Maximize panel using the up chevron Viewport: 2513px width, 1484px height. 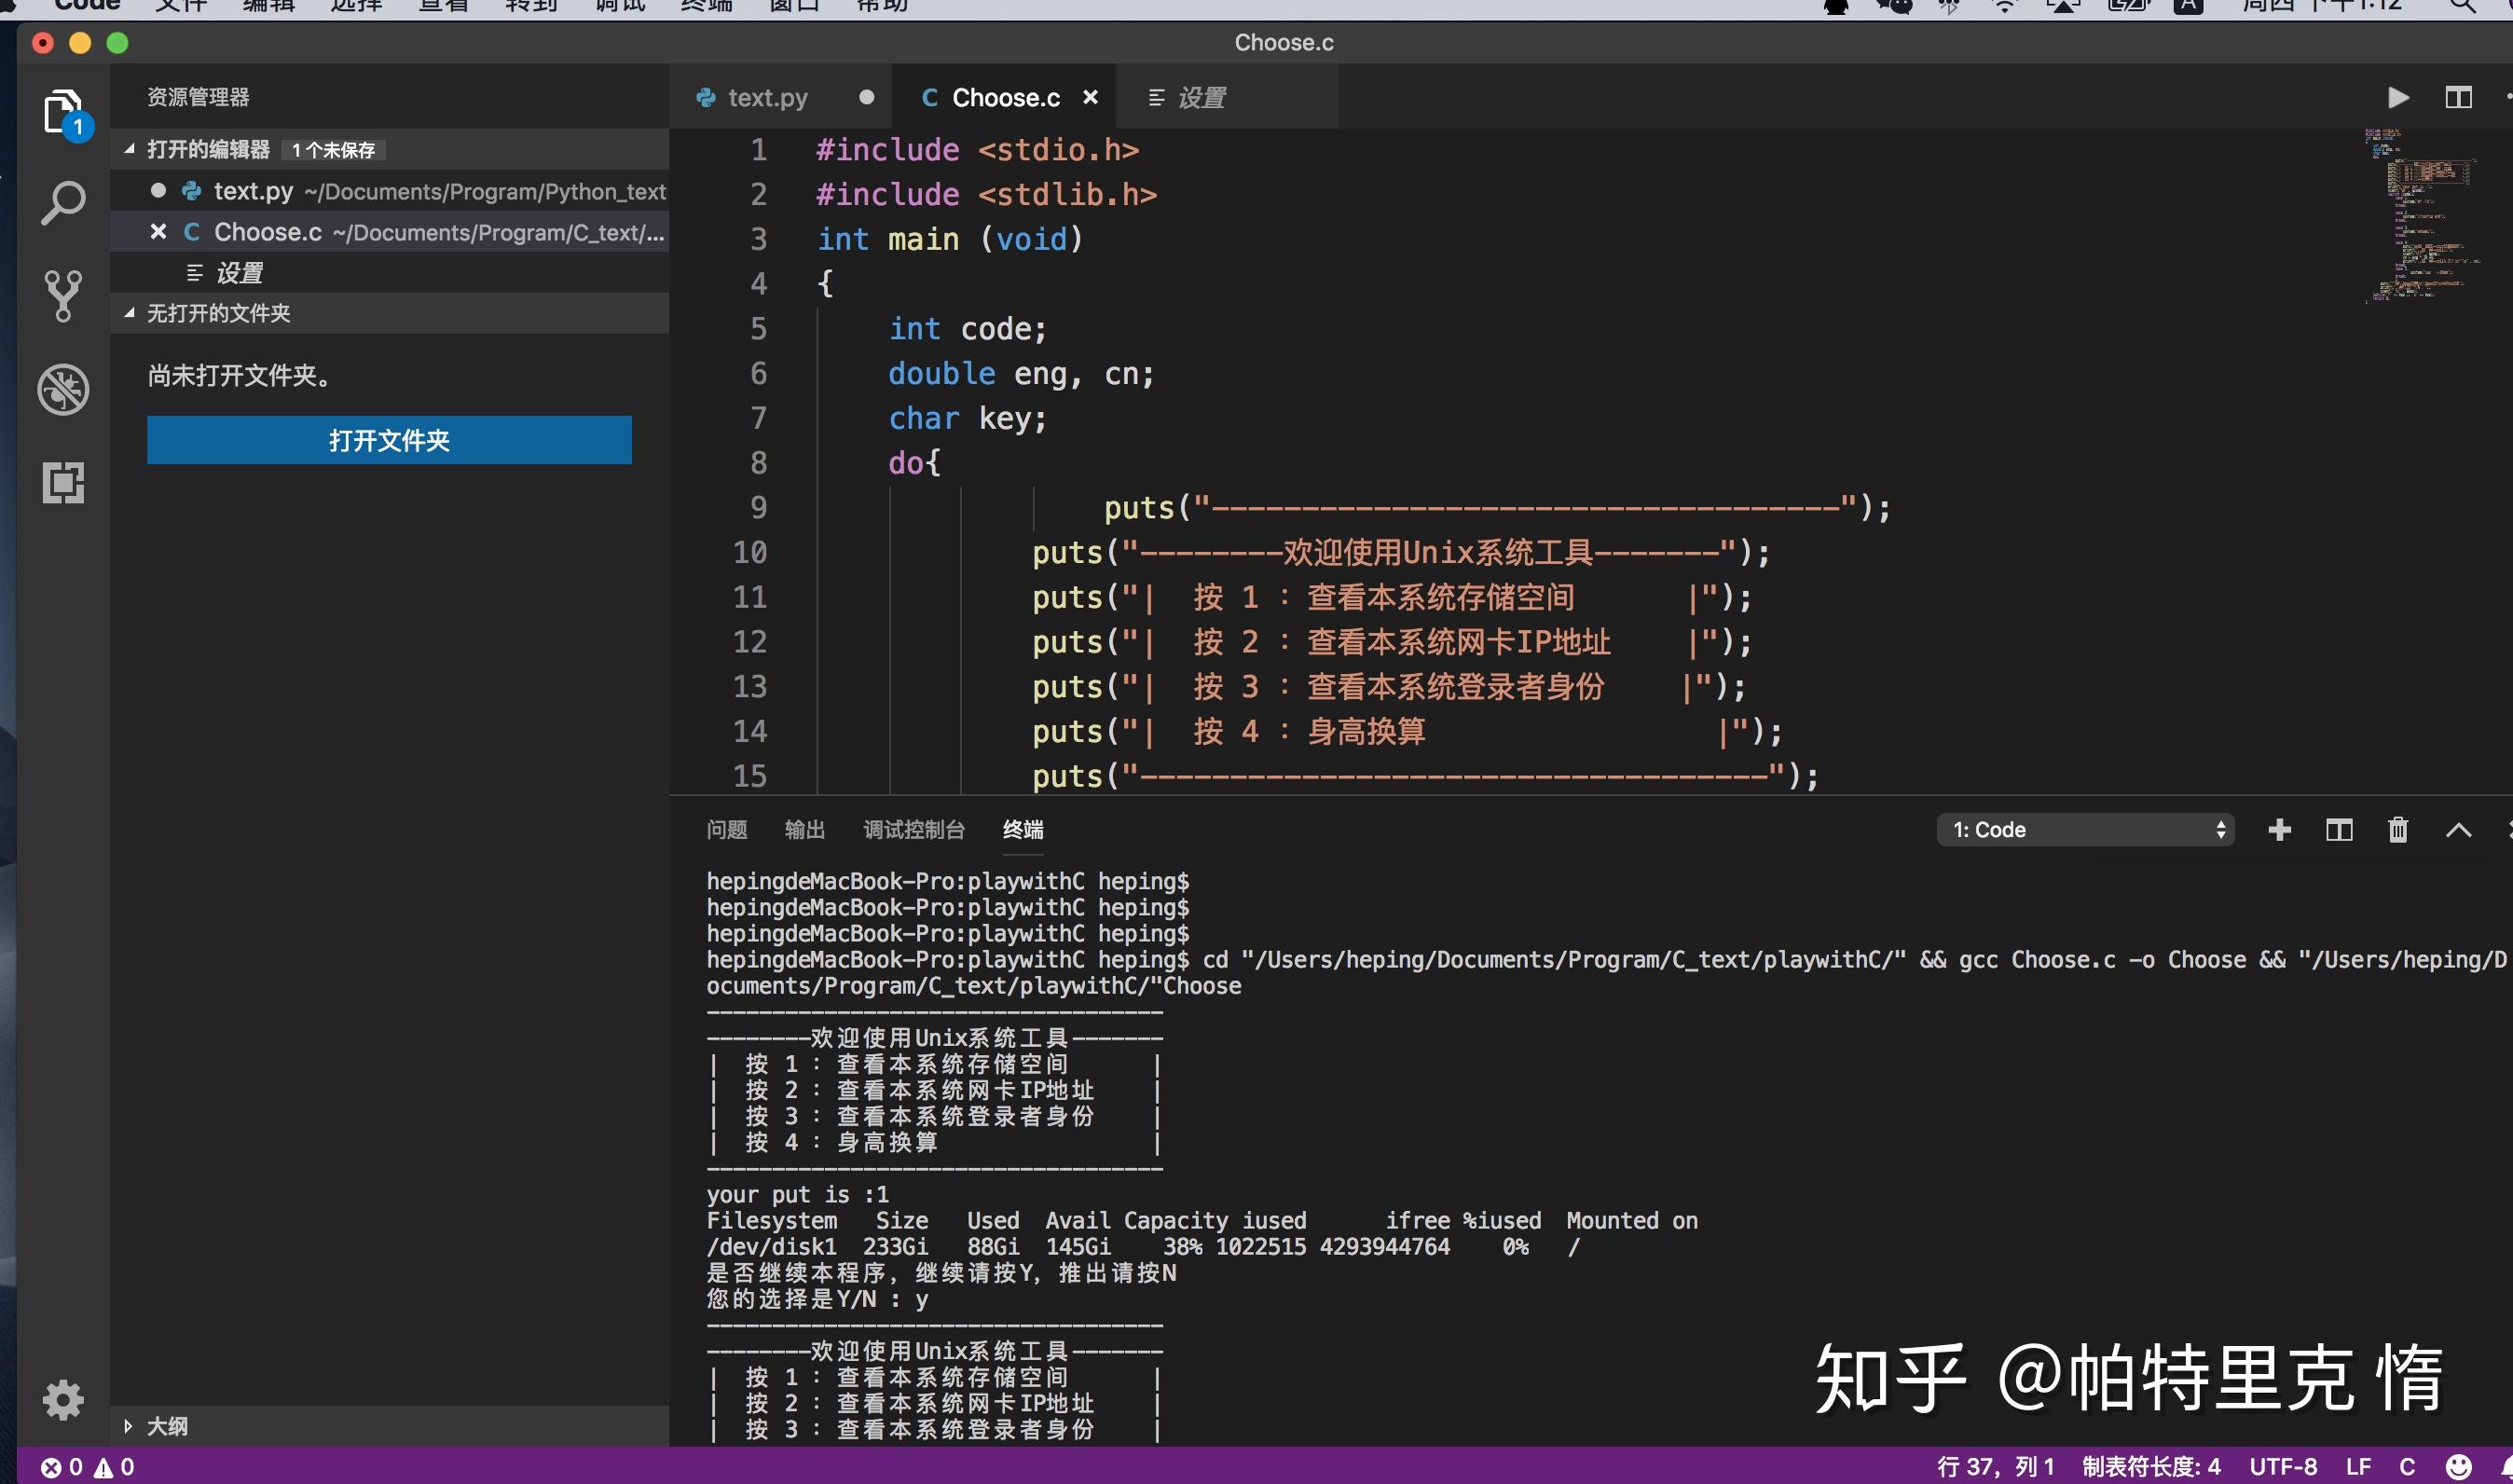tap(2457, 830)
